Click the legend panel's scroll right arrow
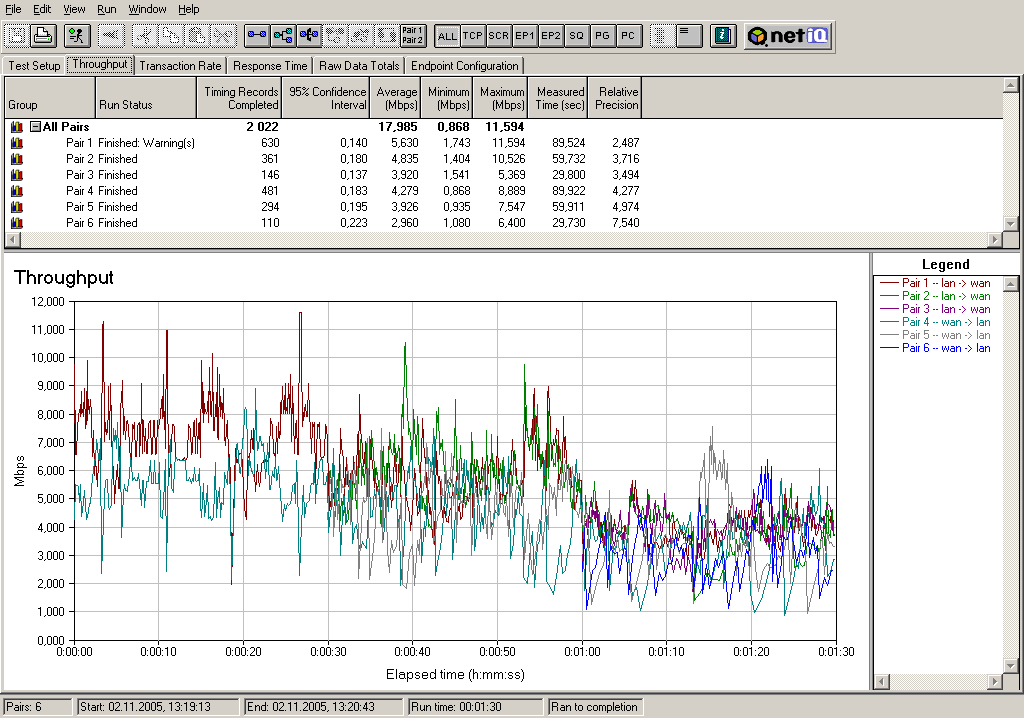 994,682
